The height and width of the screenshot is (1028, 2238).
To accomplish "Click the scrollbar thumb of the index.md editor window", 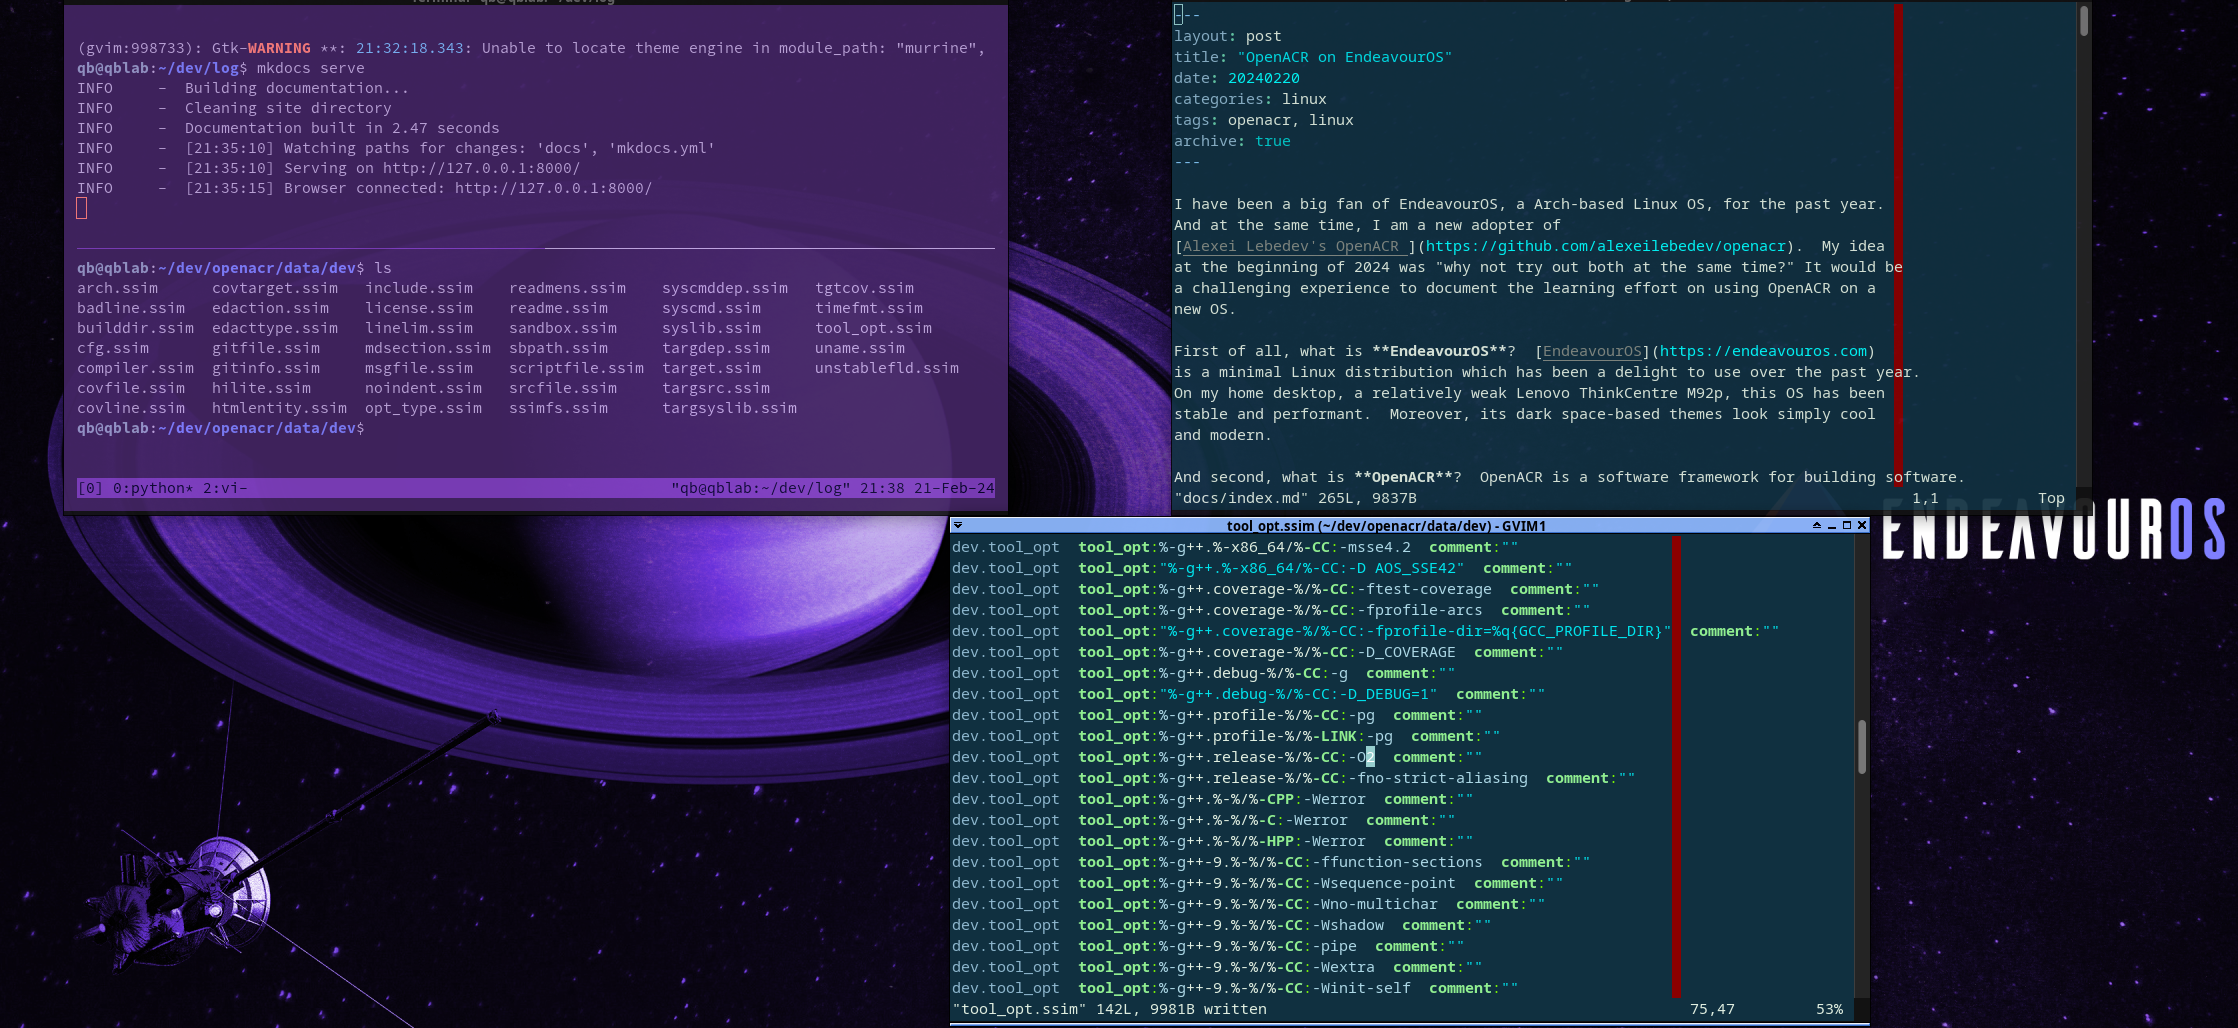I will (x=2084, y=20).
